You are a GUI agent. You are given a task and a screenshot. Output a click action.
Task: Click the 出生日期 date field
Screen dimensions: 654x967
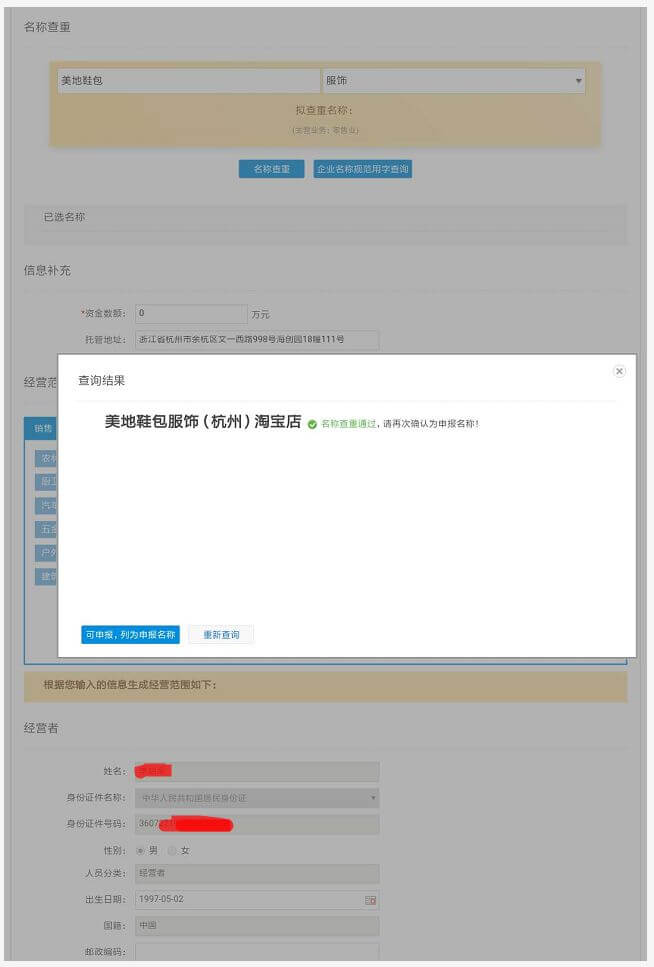tap(257, 900)
